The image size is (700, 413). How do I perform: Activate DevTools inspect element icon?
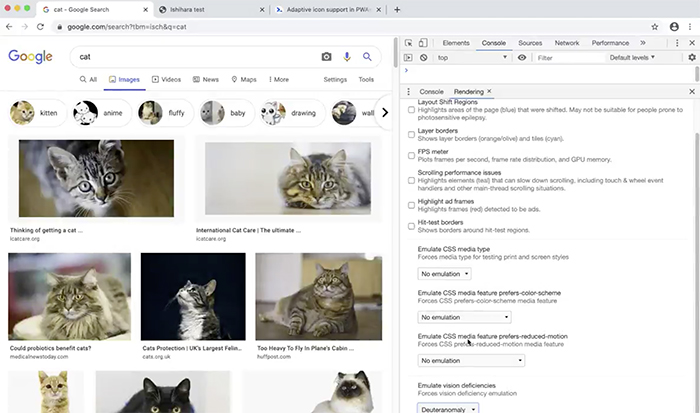(408, 43)
